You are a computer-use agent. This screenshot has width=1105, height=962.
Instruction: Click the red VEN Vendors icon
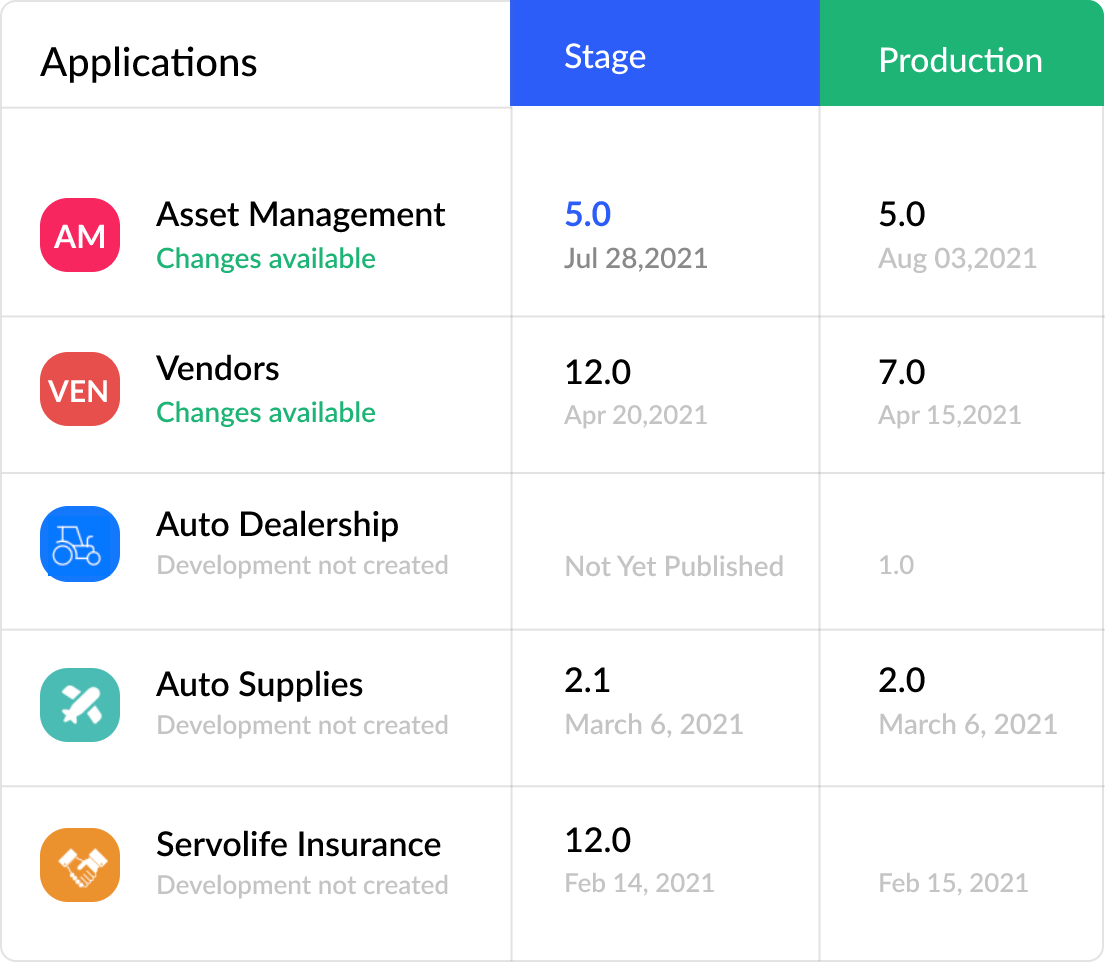pos(80,390)
